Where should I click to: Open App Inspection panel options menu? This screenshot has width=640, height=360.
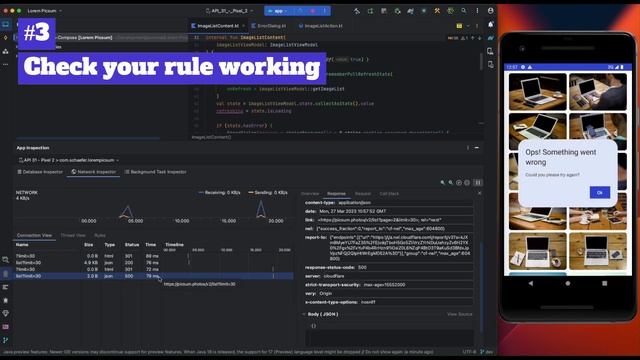[x=468, y=148]
